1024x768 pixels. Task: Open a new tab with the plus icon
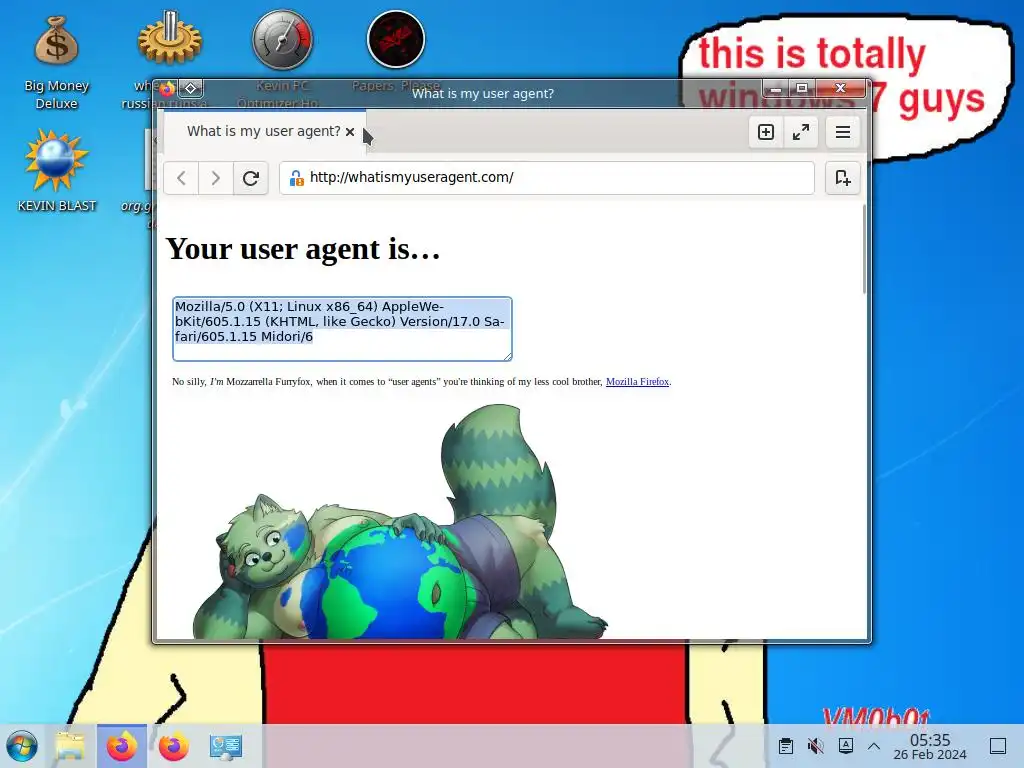click(x=765, y=132)
